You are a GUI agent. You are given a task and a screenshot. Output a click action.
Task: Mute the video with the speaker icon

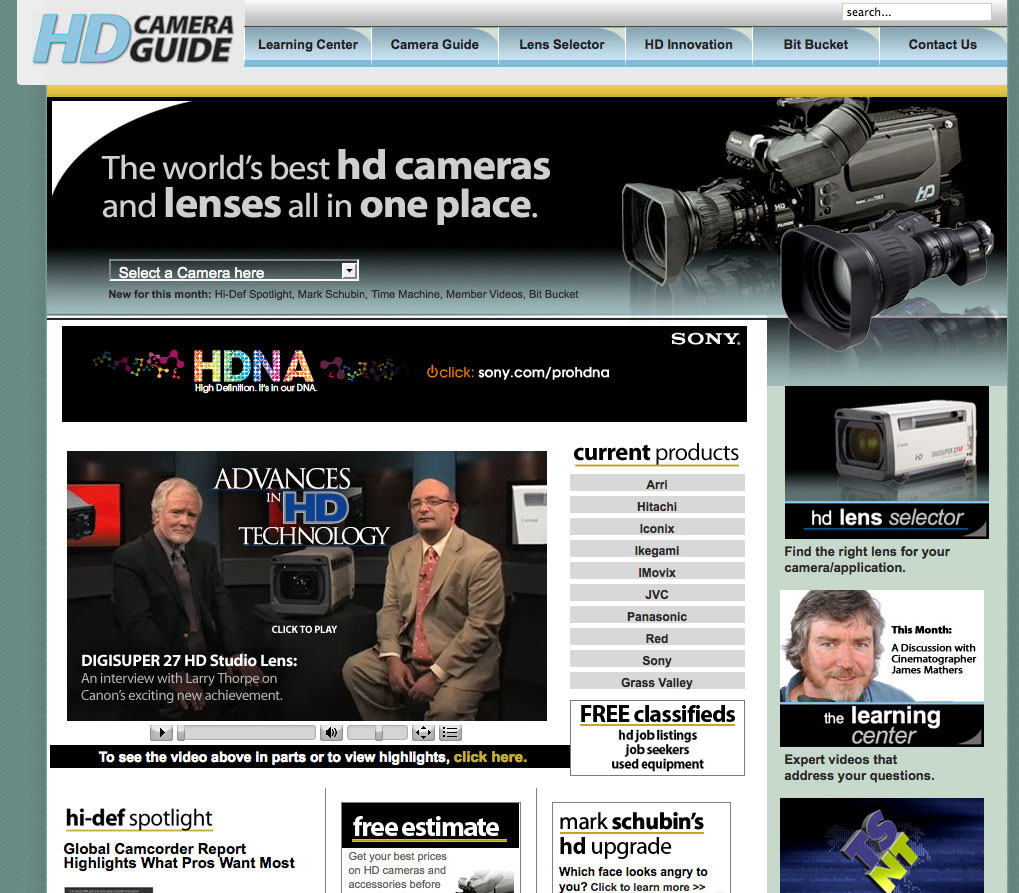coord(331,733)
